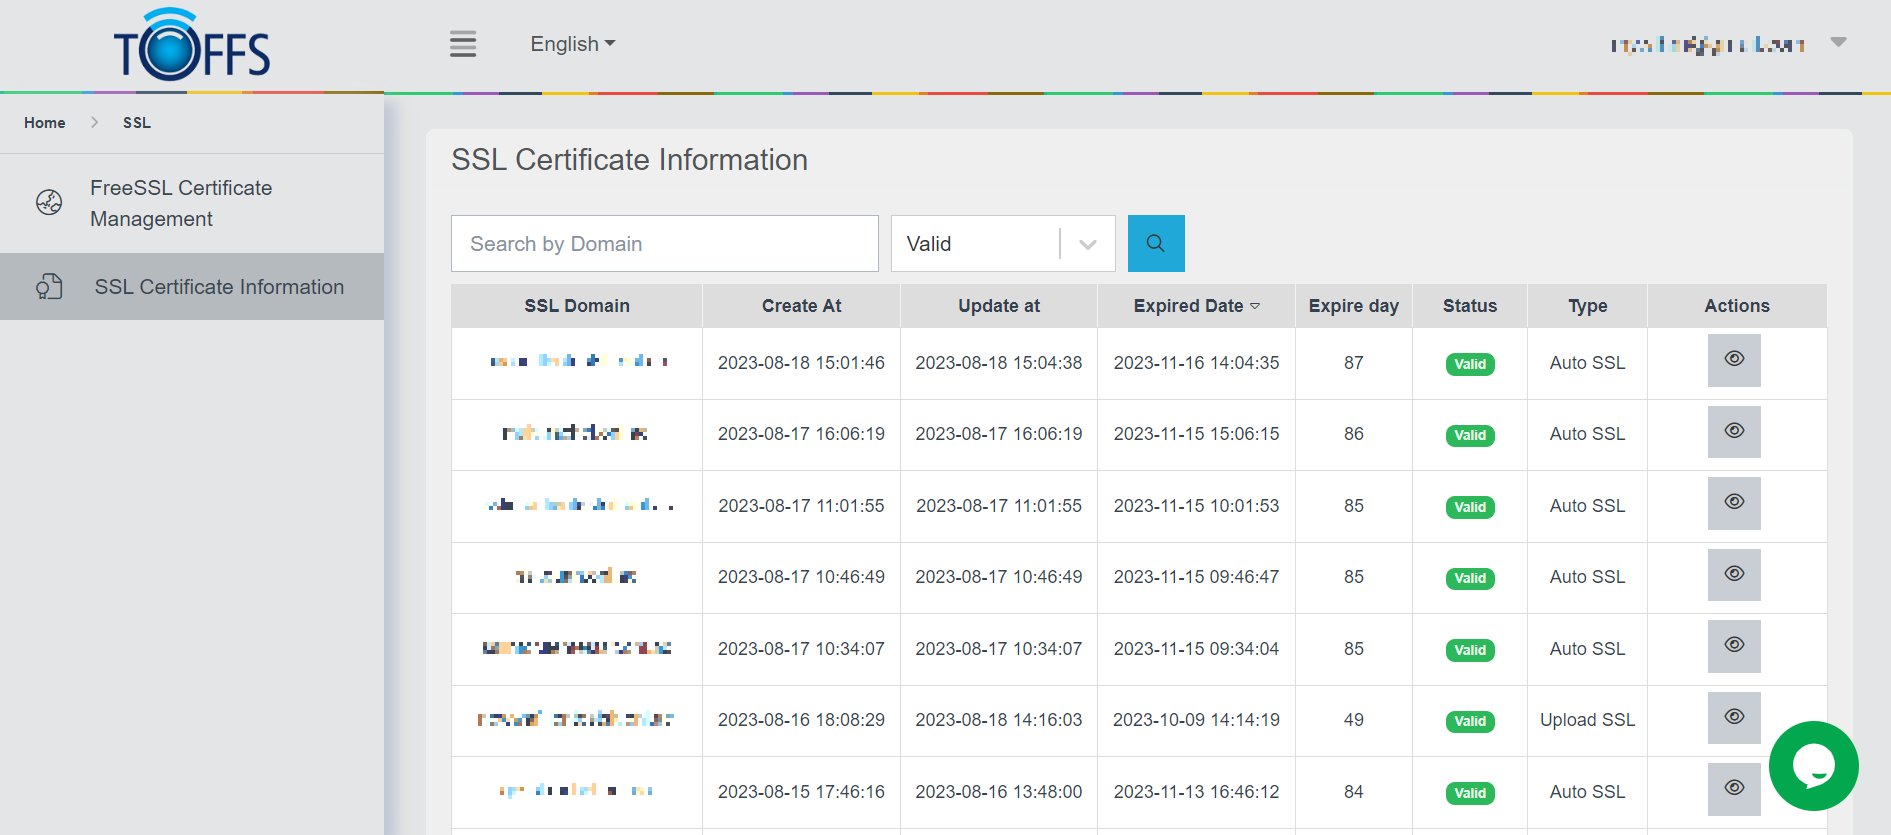Open the user account dropdown arrow
The width and height of the screenshot is (1891, 835).
tap(1837, 42)
